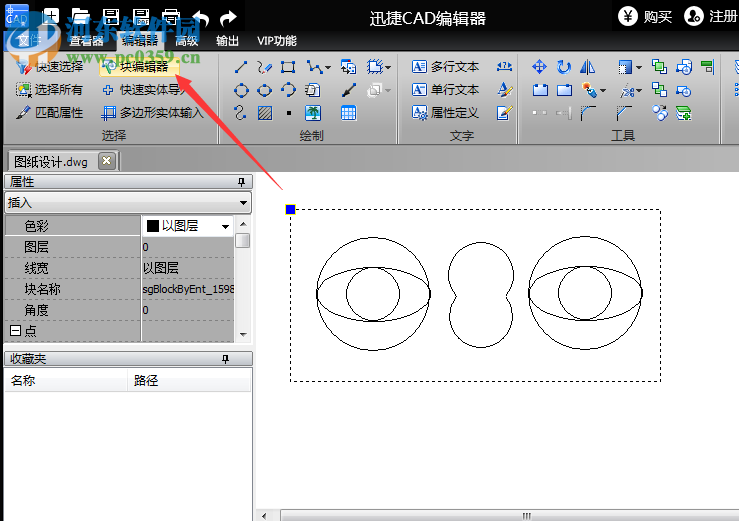Click the 匹配属性 button
The height and width of the screenshot is (521, 739).
[x=50, y=113]
